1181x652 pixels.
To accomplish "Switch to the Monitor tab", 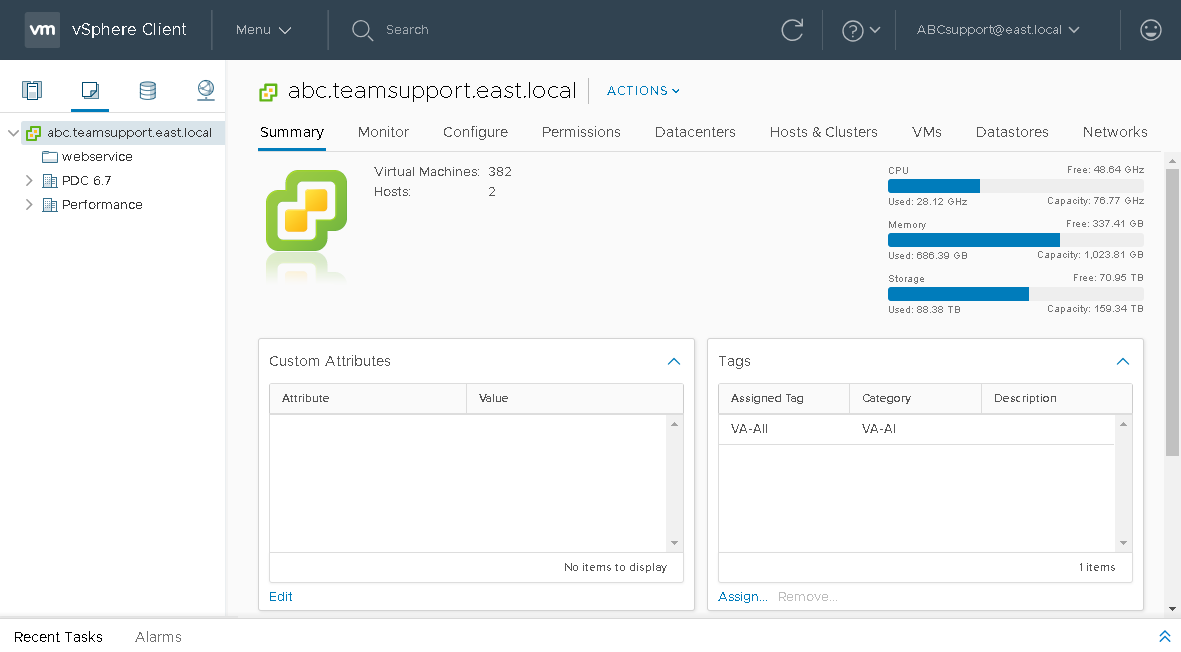I will coord(383,131).
